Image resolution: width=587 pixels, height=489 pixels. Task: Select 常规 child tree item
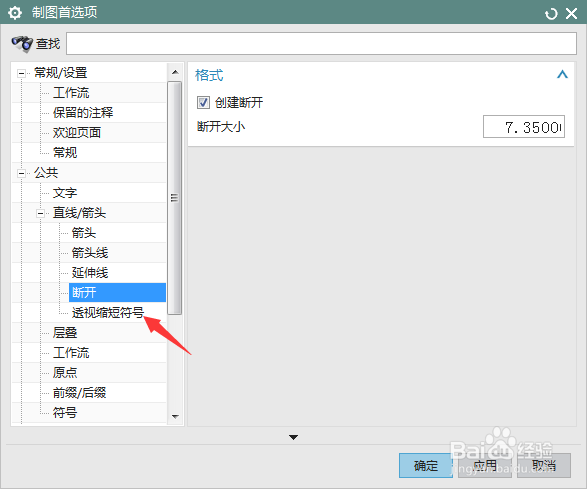65,153
